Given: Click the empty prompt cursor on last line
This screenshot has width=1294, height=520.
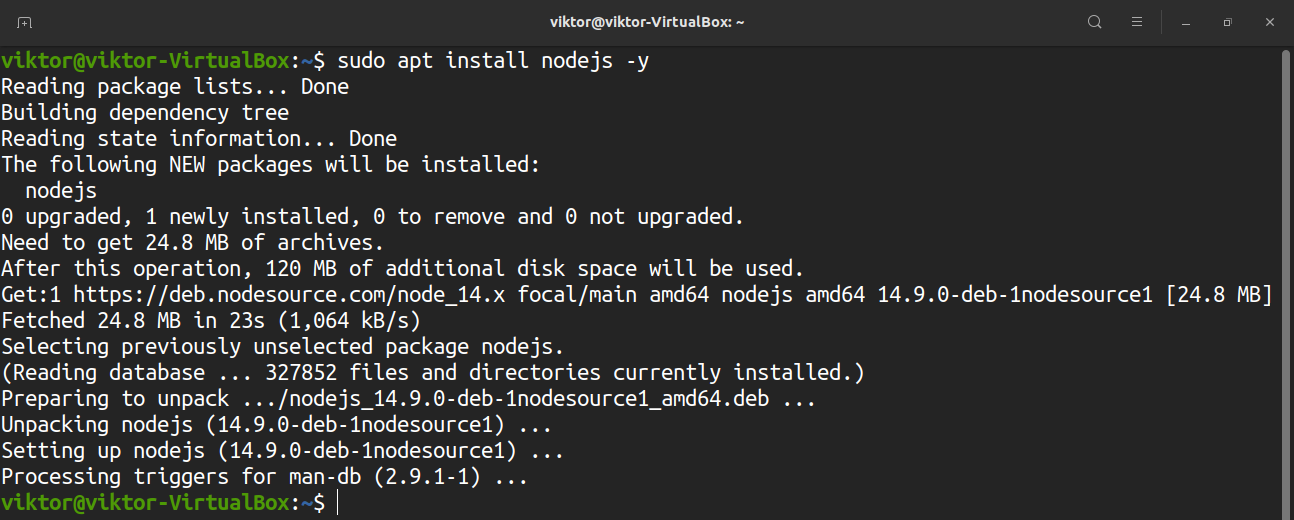Looking at the screenshot, I should pos(338,503).
